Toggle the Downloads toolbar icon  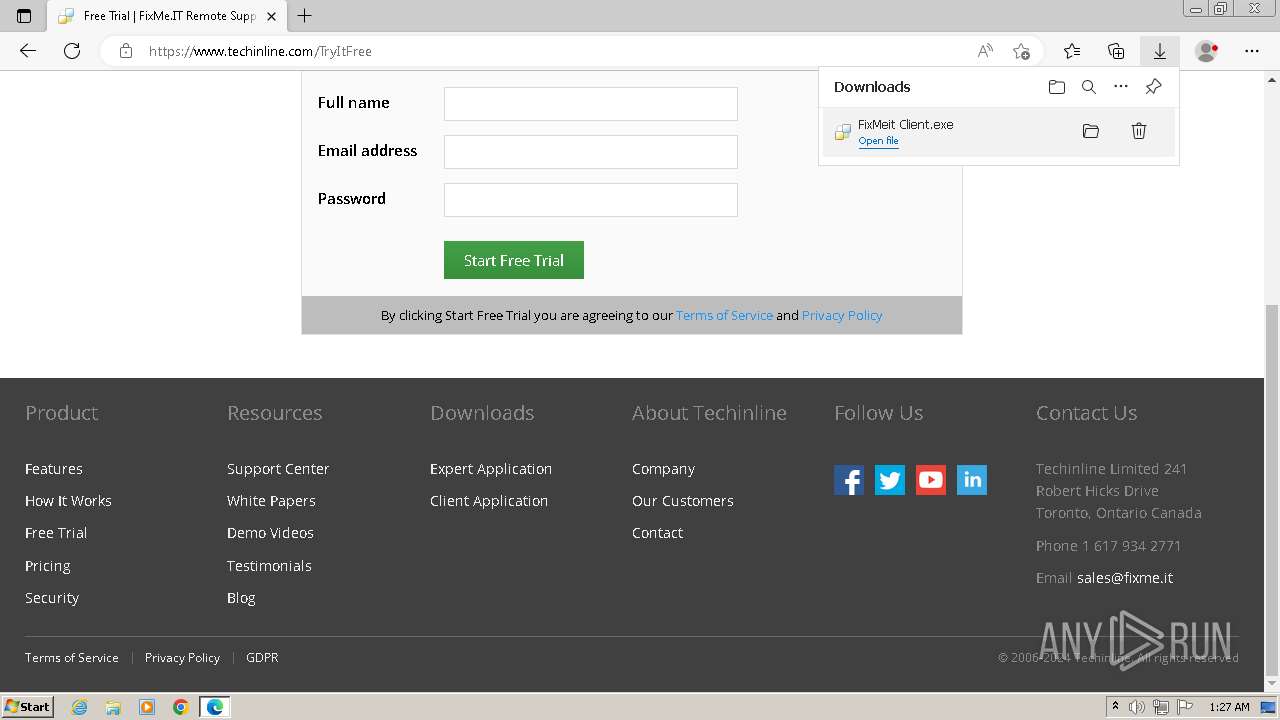tap(1160, 51)
